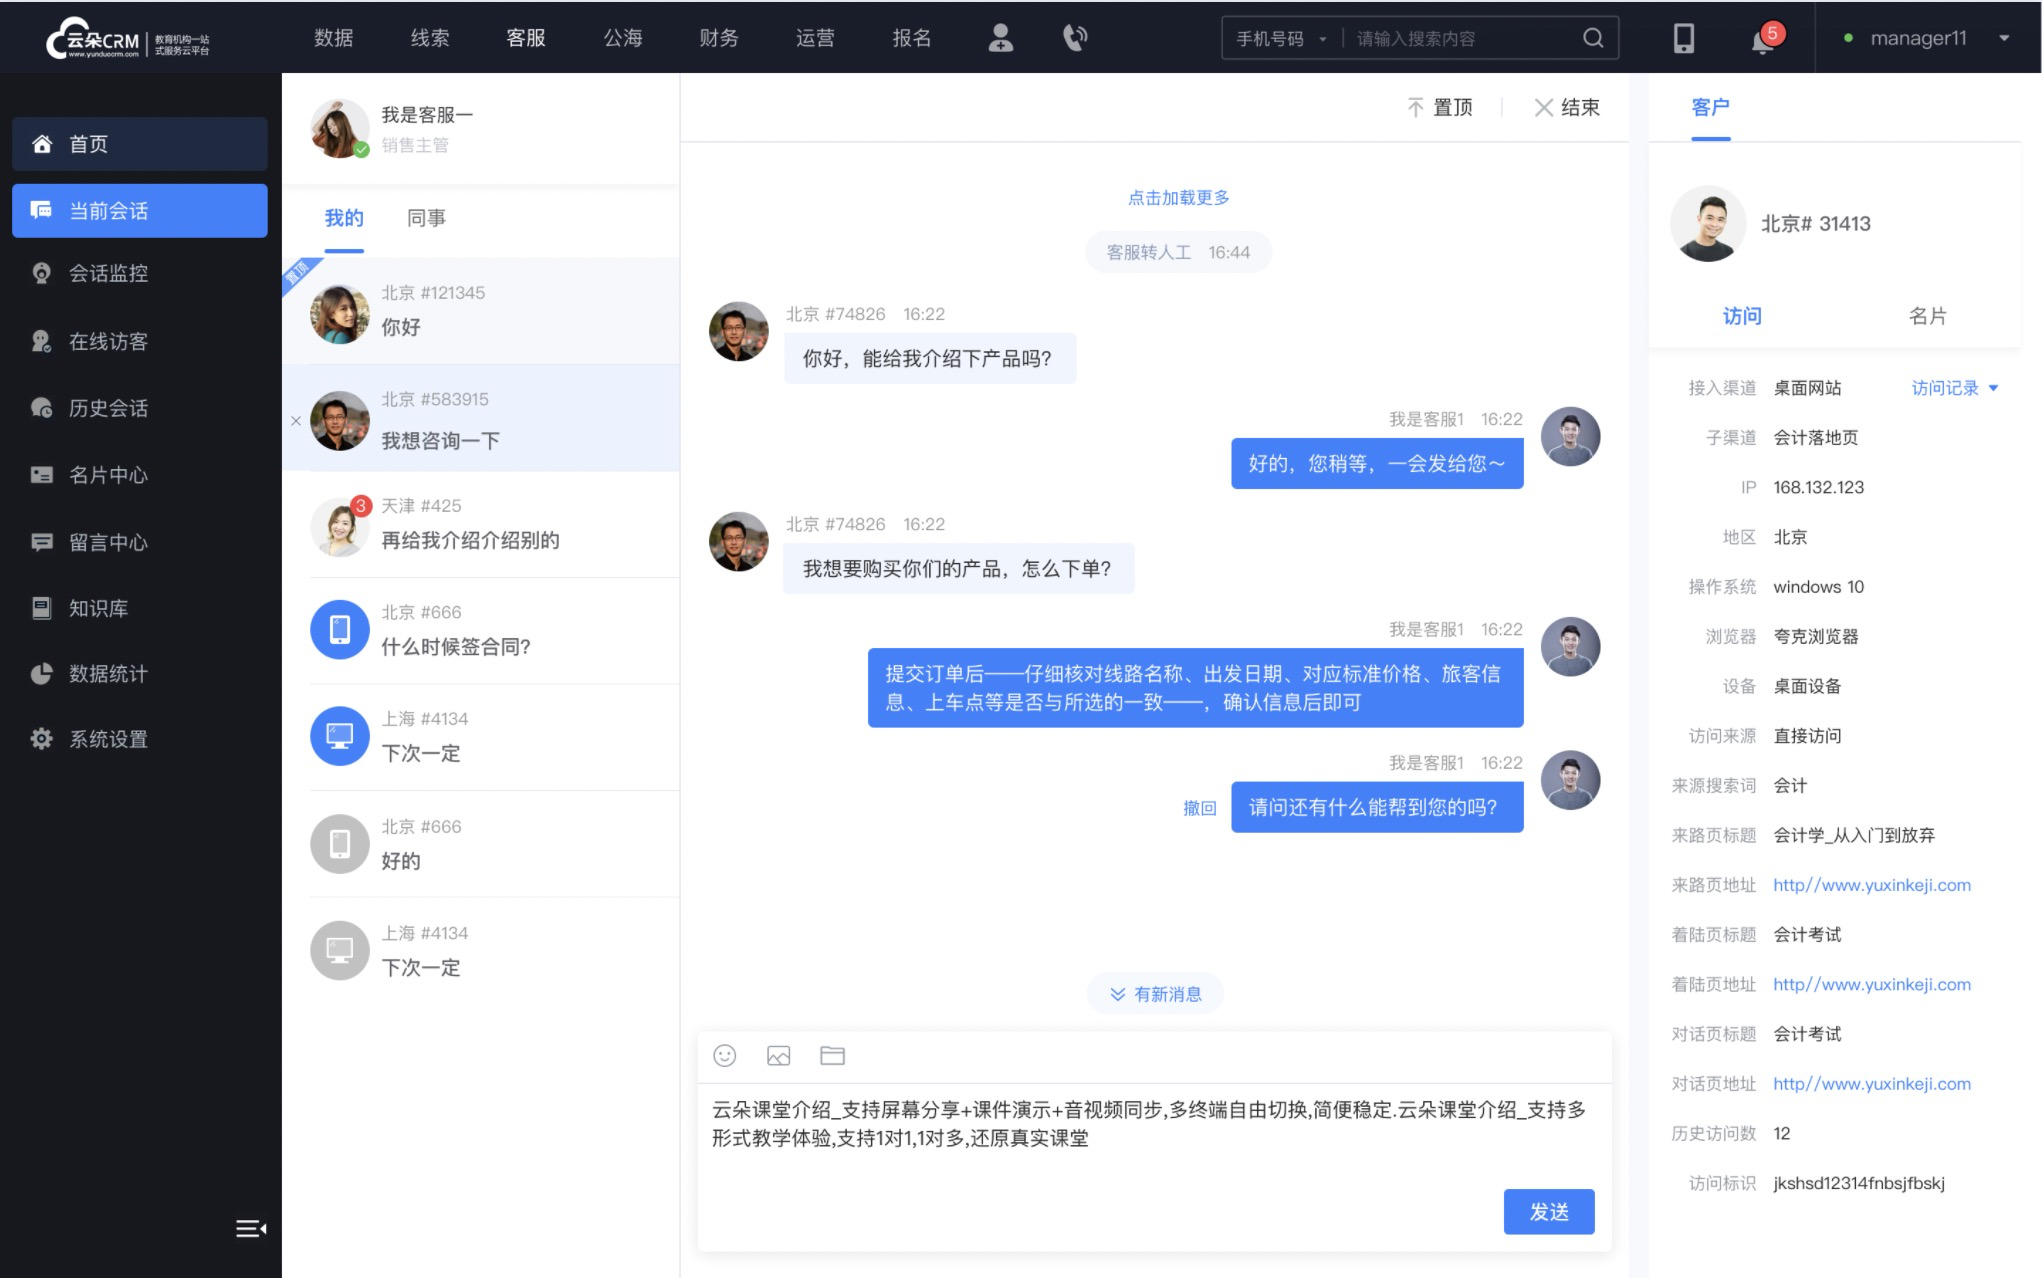Open http://www.yuxinkeji.com landing page link
2042x1278 pixels.
1870,984
